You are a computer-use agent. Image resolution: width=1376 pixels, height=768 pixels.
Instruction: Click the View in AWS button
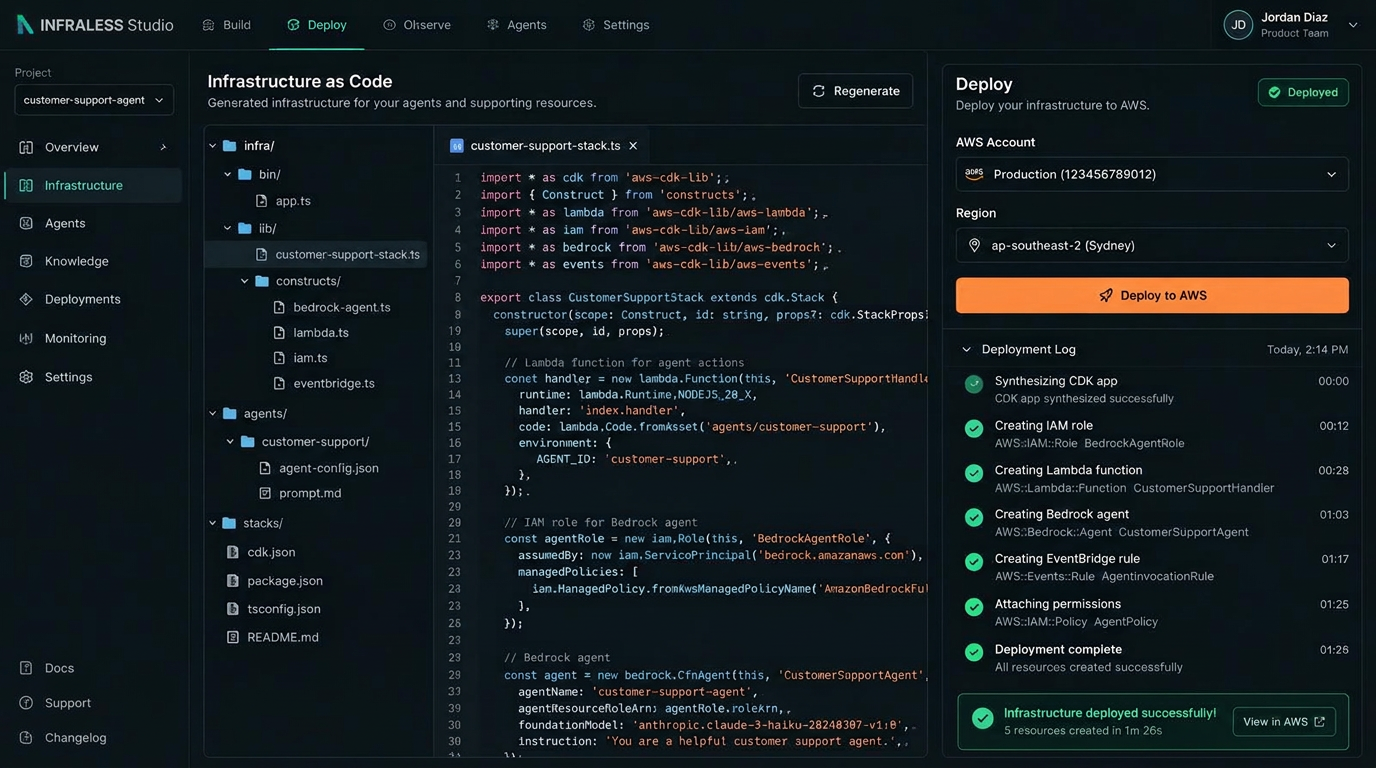tap(1284, 722)
